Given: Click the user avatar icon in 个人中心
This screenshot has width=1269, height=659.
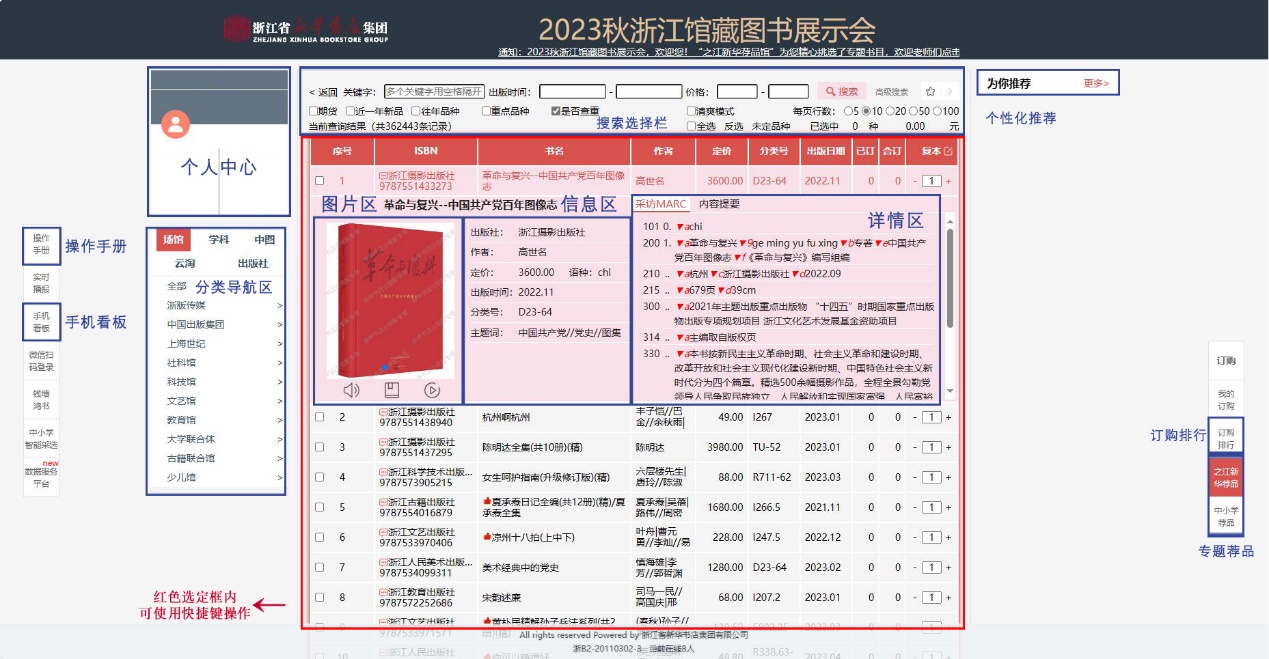Looking at the screenshot, I should coord(176,125).
